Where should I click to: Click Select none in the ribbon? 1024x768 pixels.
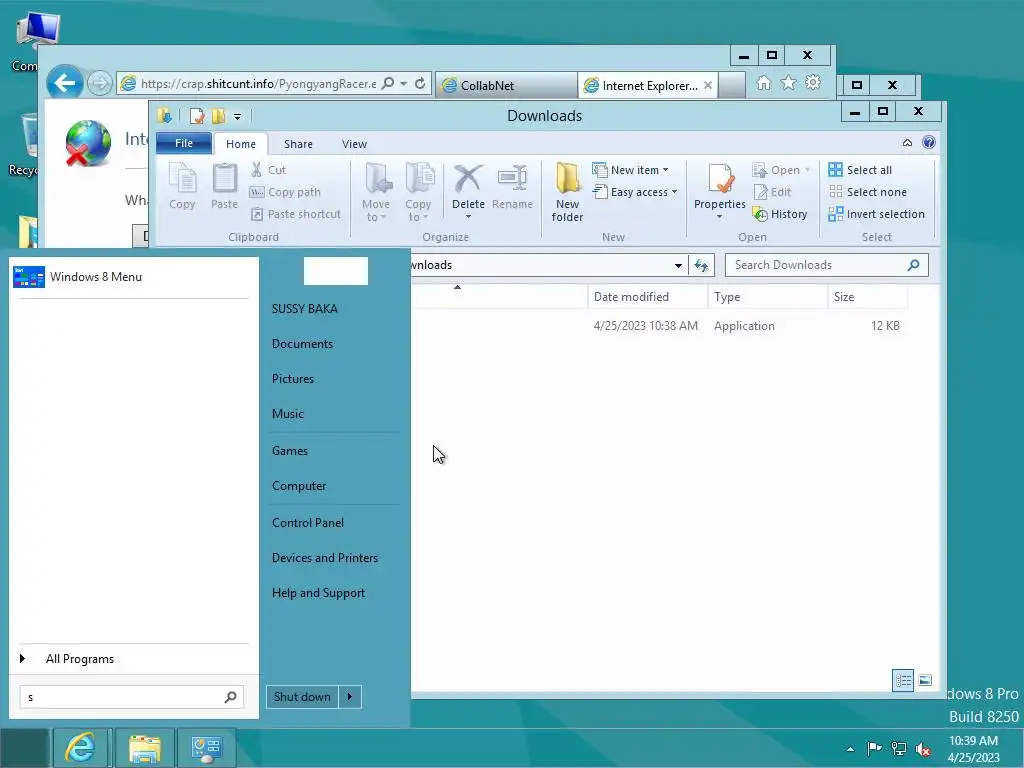867,192
